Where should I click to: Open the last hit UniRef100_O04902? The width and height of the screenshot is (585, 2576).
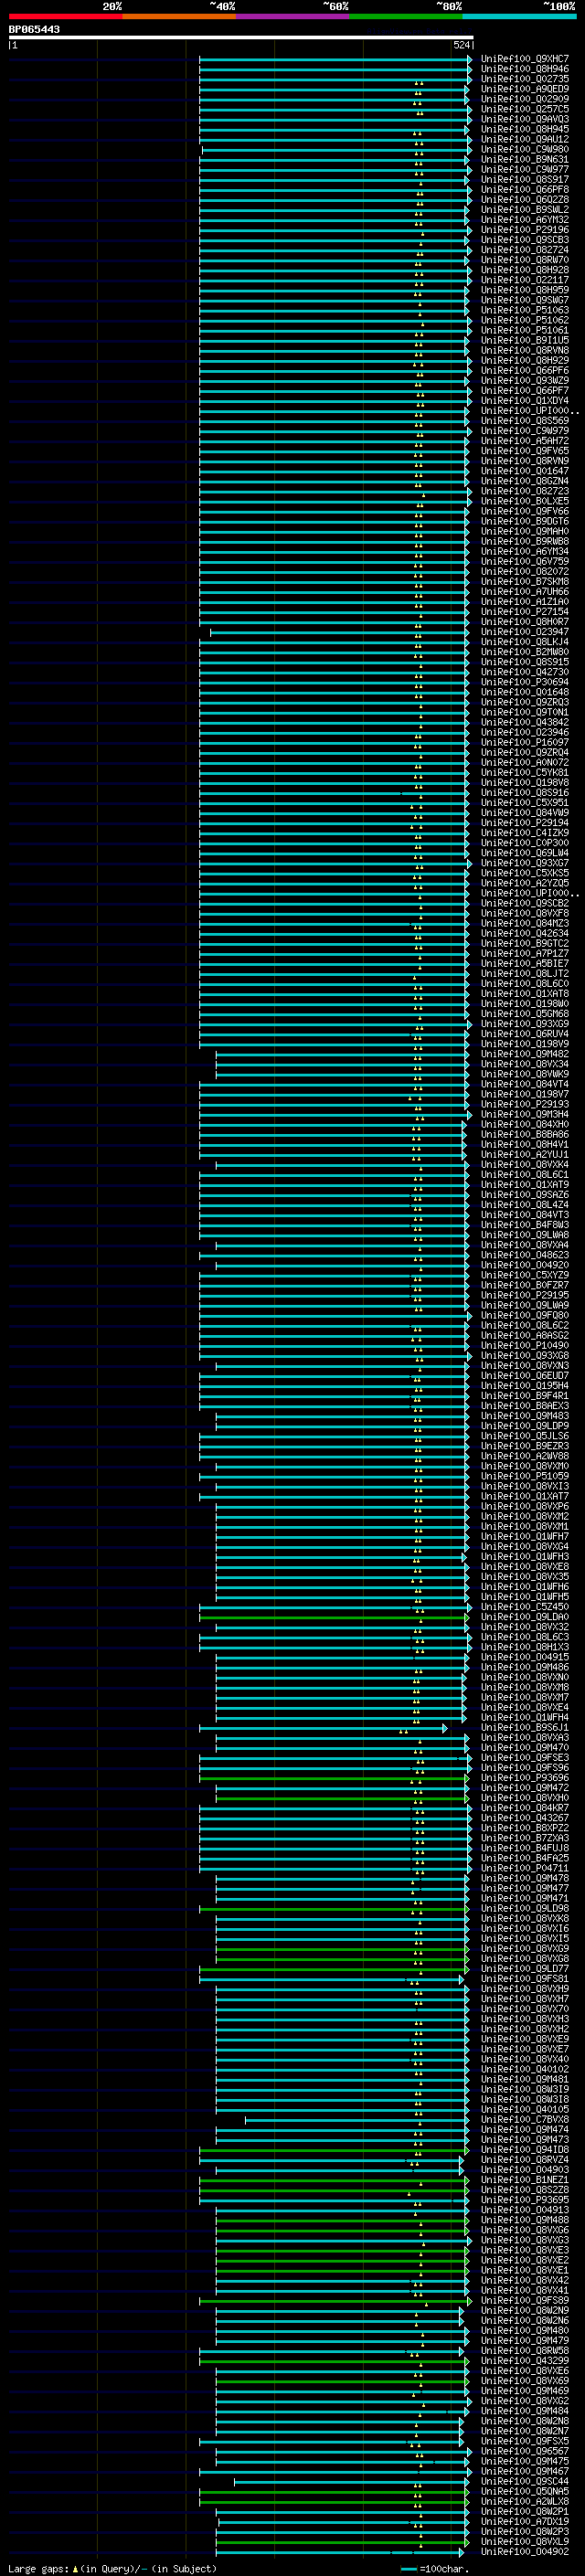tap(525, 2551)
